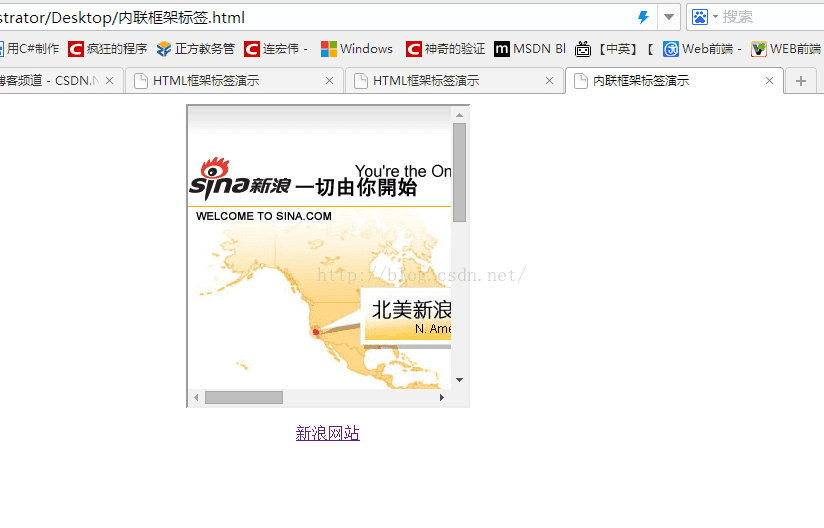Click the V favicon beside WEB前端

point(759,49)
